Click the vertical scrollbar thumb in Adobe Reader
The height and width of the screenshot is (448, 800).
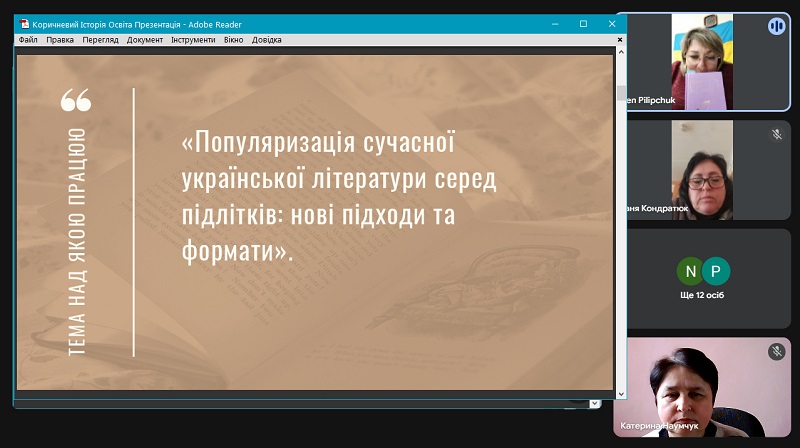621,95
